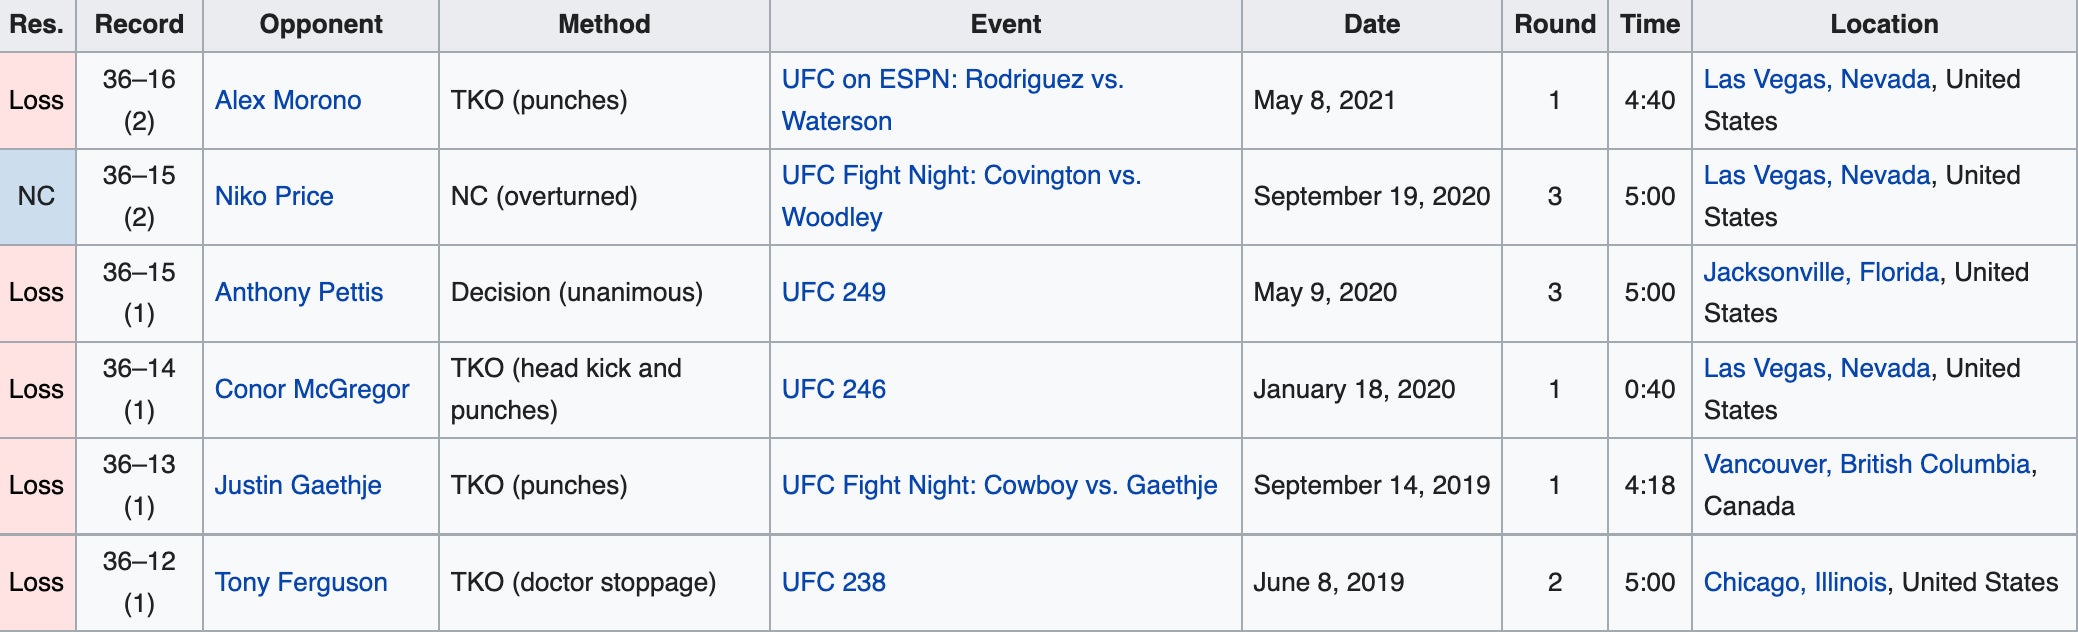Open UFC on ESPN: Rodriguez vs. Waterson
This screenshot has height=632, width=2078.
(952, 80)
